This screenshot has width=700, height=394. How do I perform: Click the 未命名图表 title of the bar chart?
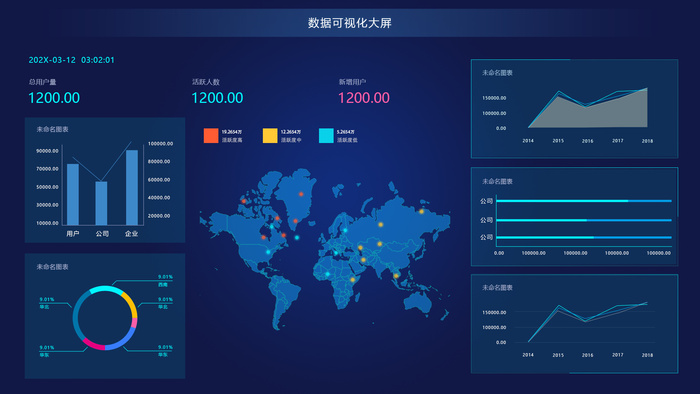(52, 129)
